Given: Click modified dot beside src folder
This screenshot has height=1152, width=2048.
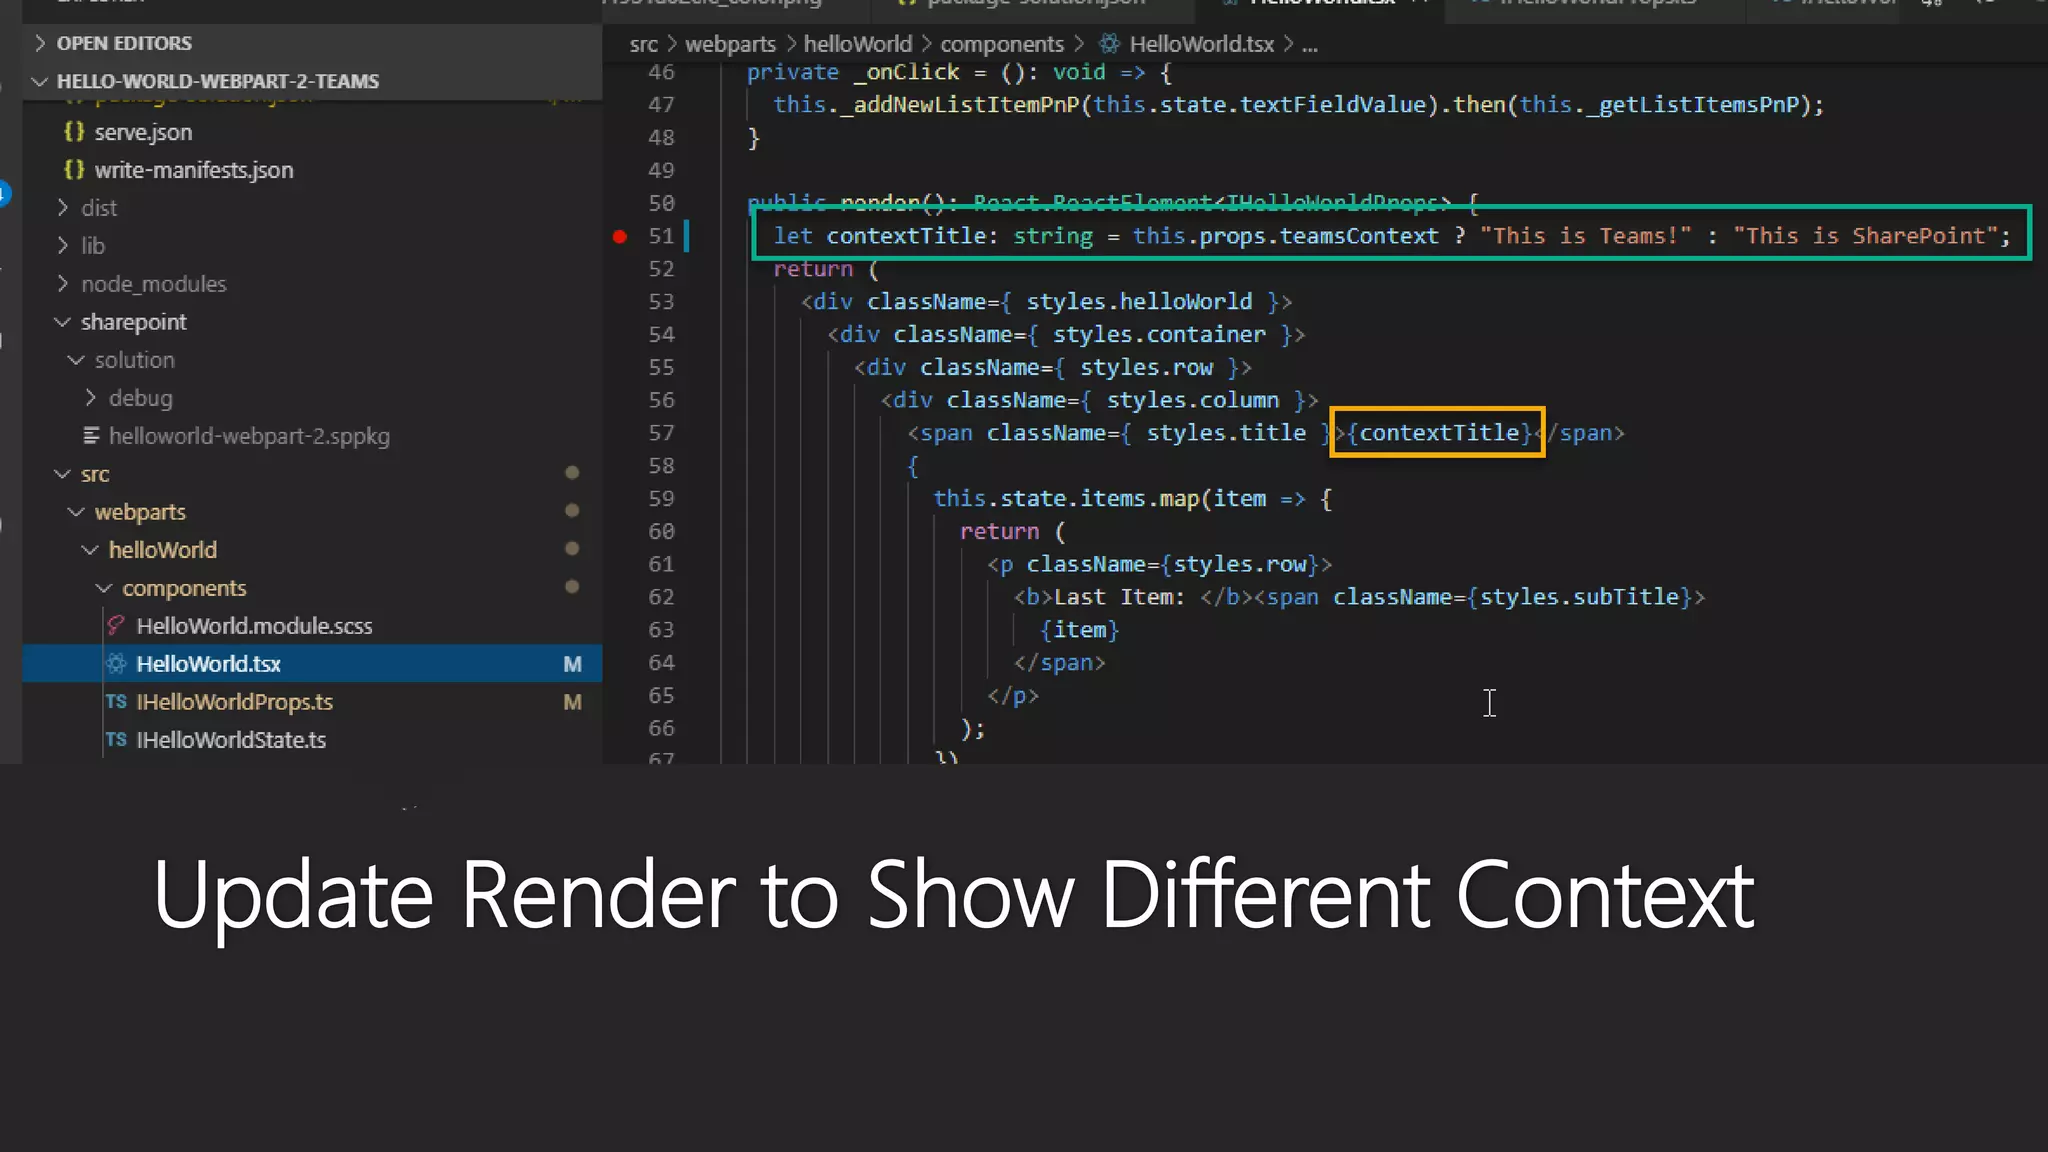Looking at the screenshot, I should pyautogui.click(x=572, y=472).
